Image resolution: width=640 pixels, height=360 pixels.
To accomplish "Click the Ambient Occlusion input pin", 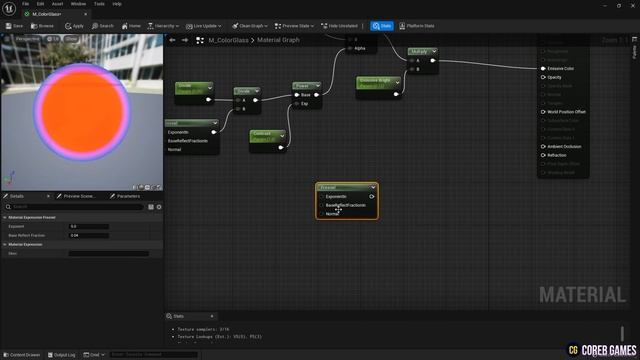I will [543, 147].
